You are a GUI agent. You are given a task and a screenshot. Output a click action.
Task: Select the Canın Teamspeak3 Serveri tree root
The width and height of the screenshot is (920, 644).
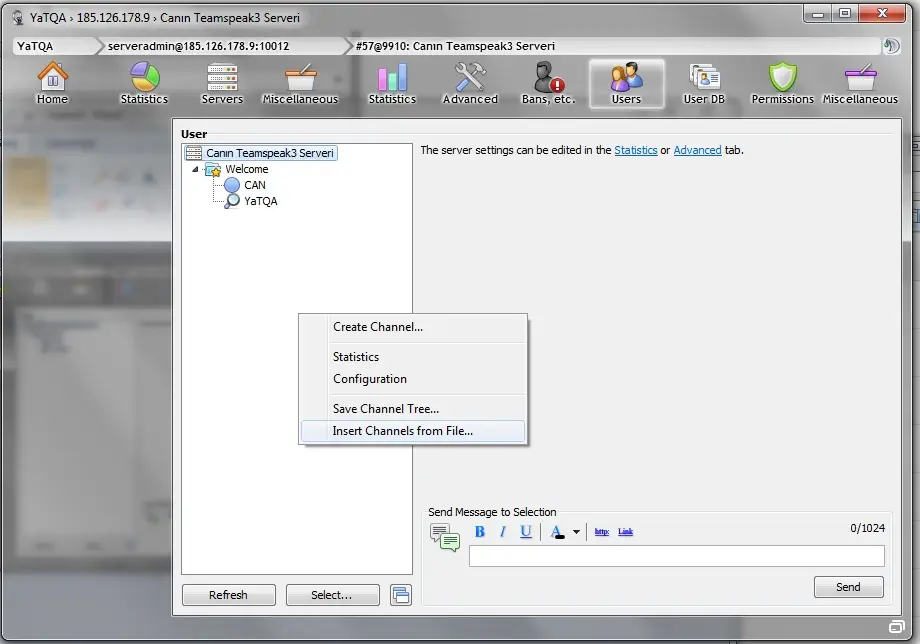[x=261, y=153]
